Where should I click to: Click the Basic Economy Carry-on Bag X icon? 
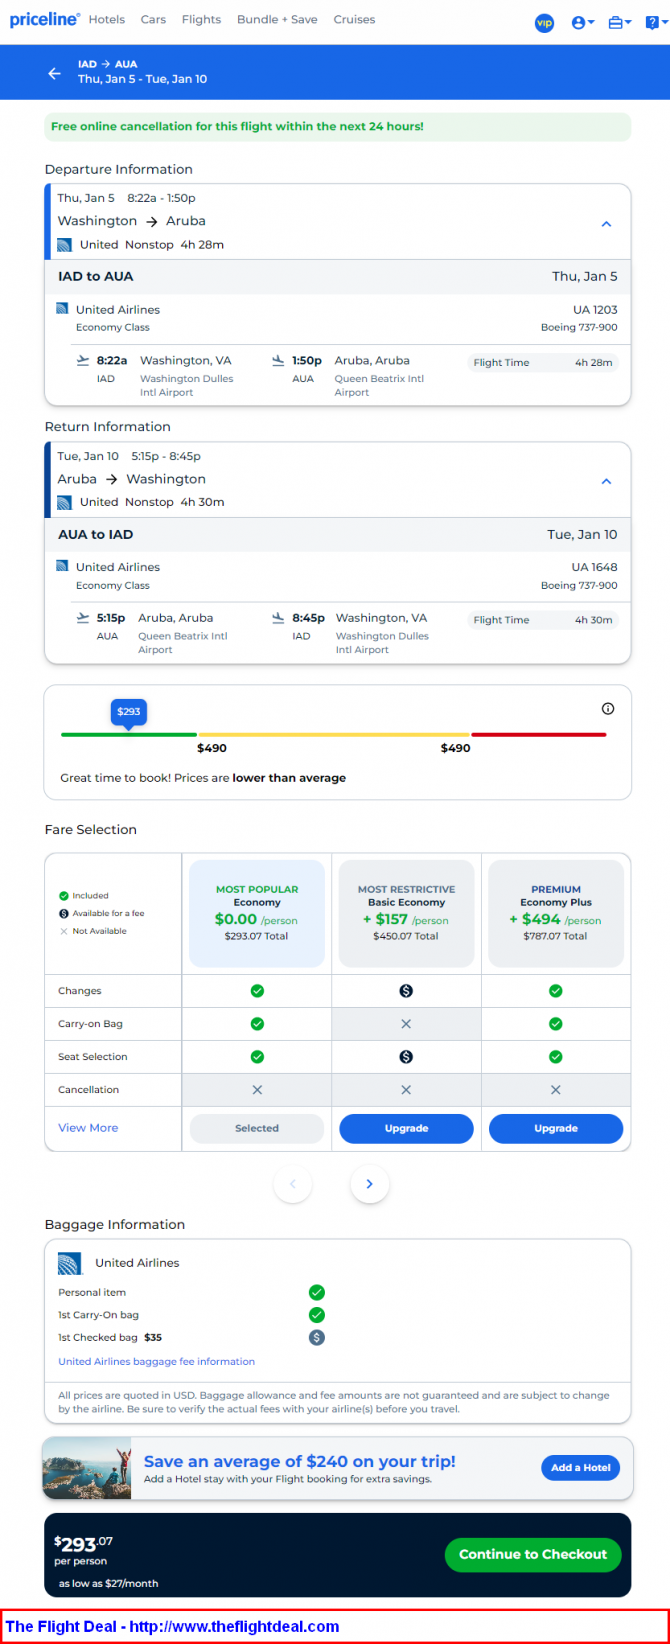(x=406, y=1024)
